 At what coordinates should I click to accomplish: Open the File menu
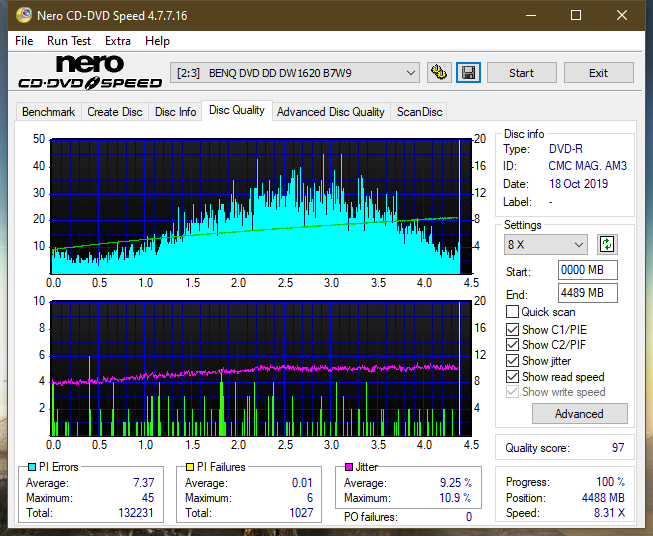[x=24, y=41]
